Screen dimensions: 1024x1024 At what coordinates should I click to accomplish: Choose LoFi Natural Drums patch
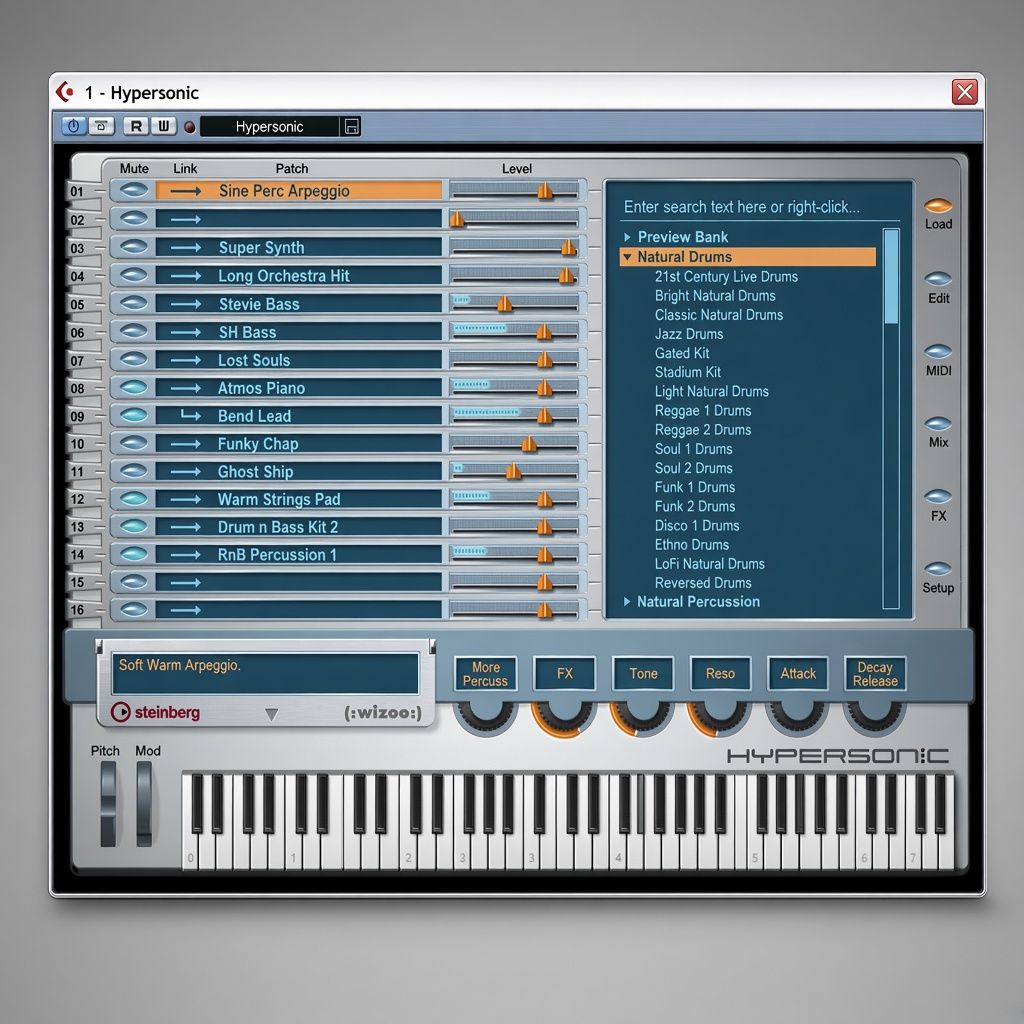click(x=709, y=564)
